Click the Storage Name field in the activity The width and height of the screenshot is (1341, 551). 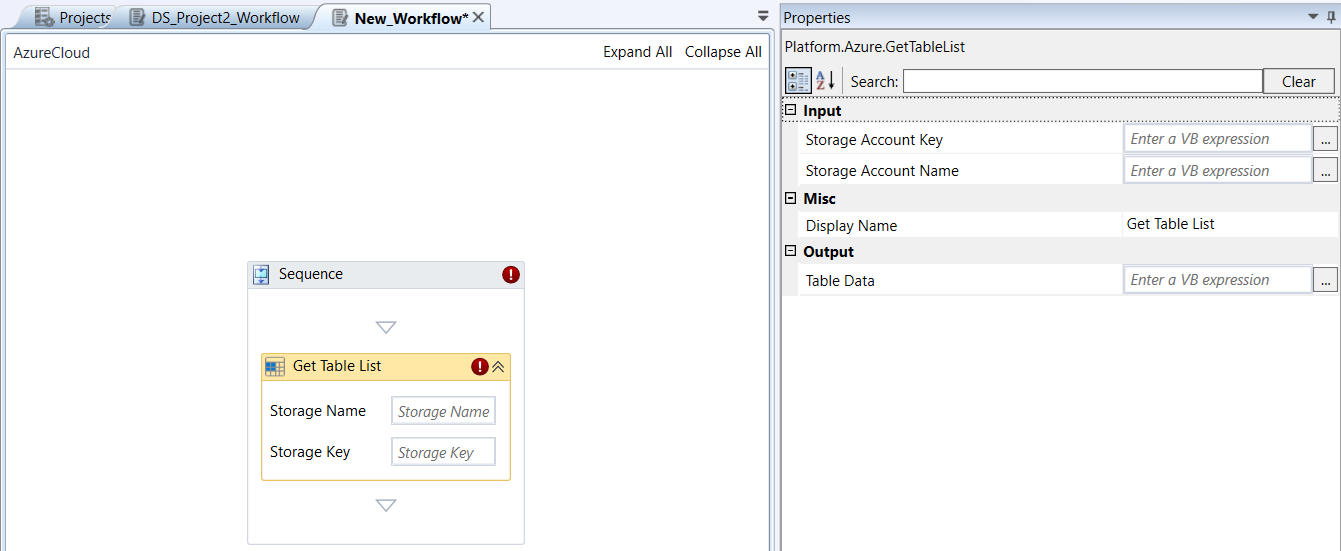coord(443,411)
